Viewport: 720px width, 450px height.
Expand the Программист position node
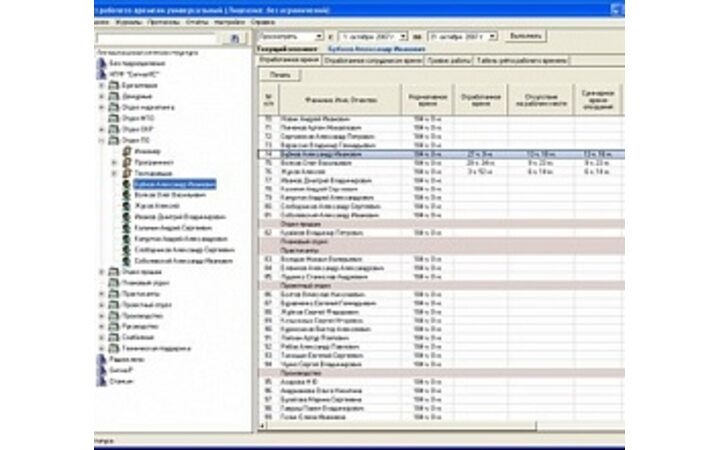coord(113,163)
